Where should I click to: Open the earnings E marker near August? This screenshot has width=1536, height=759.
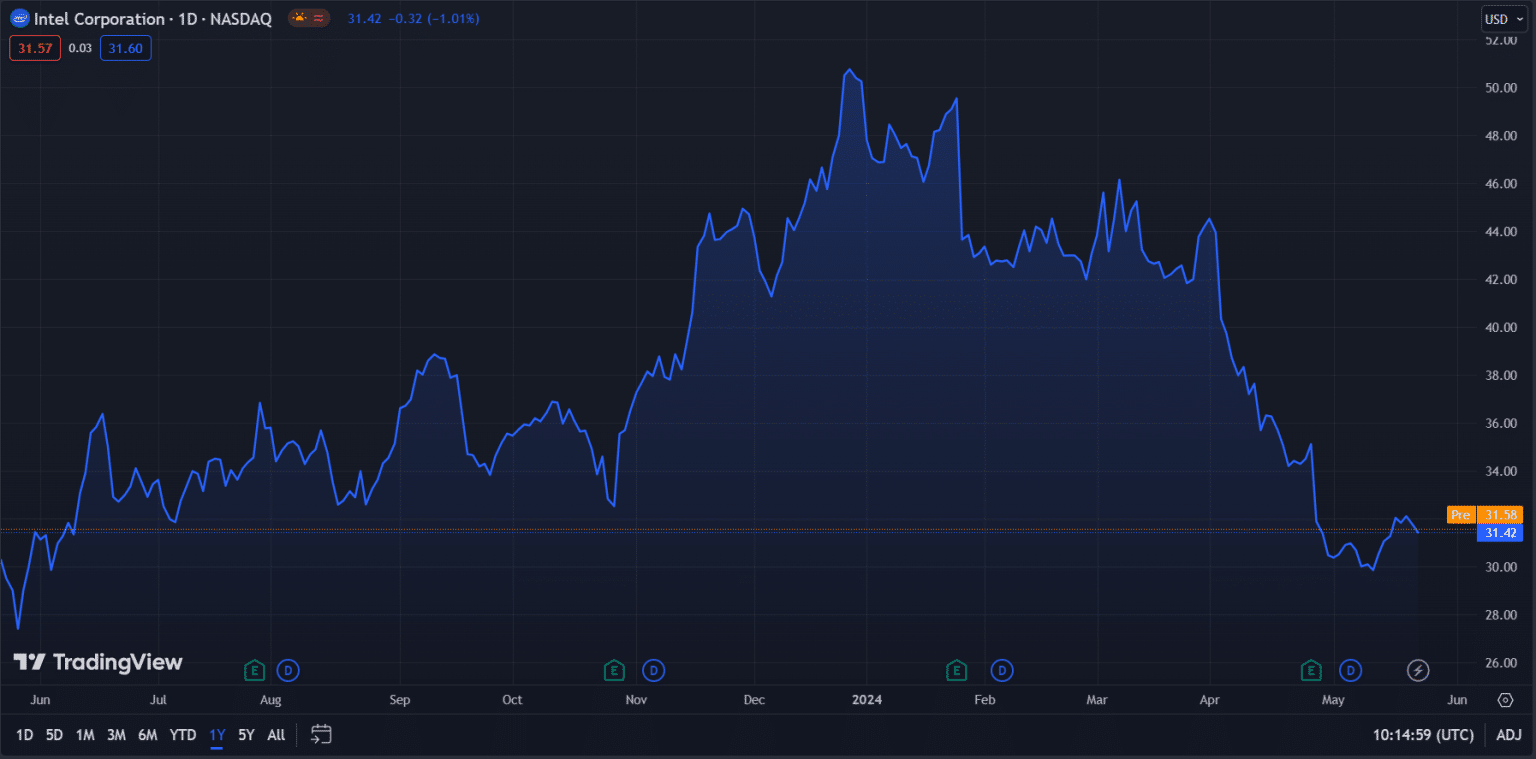tap(255, 670)
